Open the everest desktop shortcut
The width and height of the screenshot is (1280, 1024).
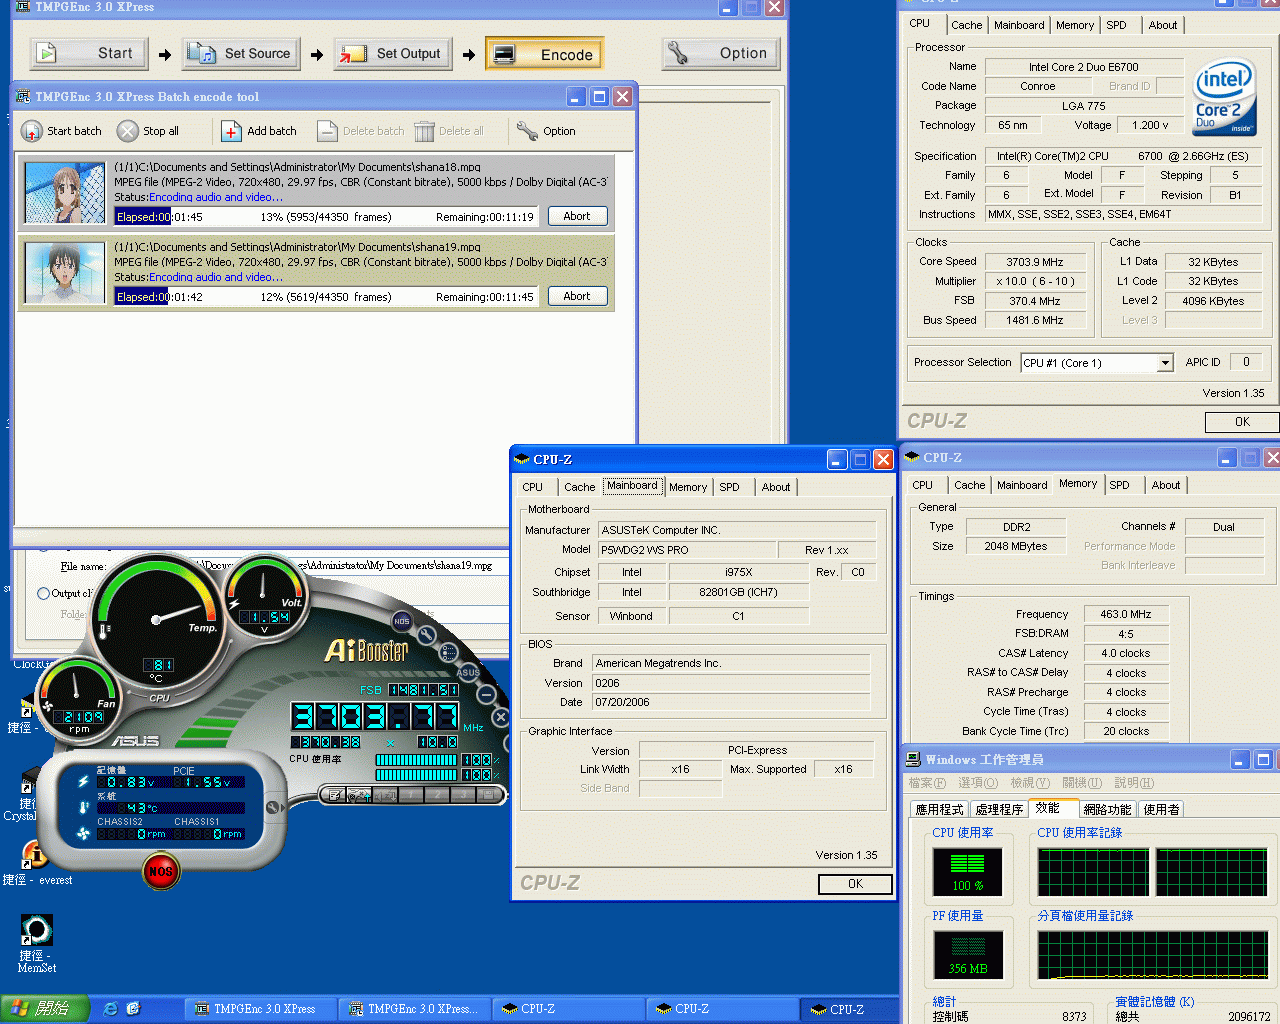click(37, 863)
